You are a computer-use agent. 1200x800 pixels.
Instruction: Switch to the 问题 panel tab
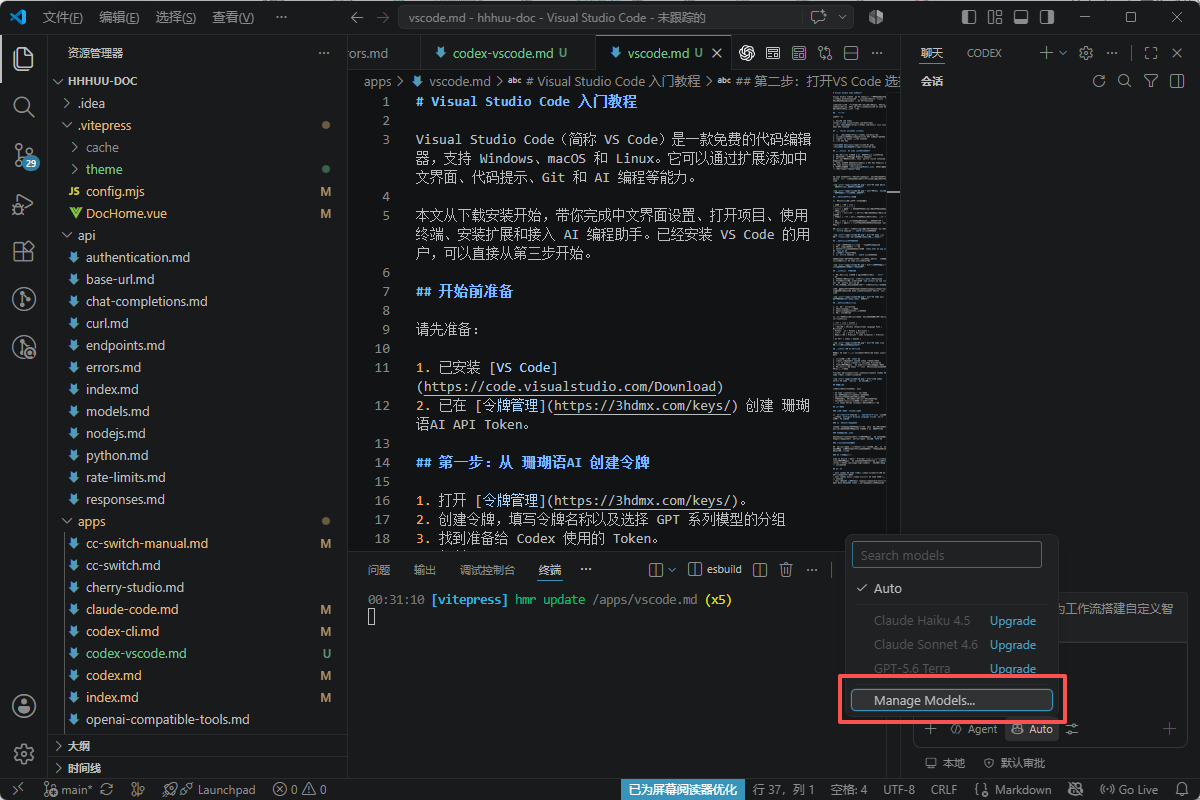(x=379, y=569)
